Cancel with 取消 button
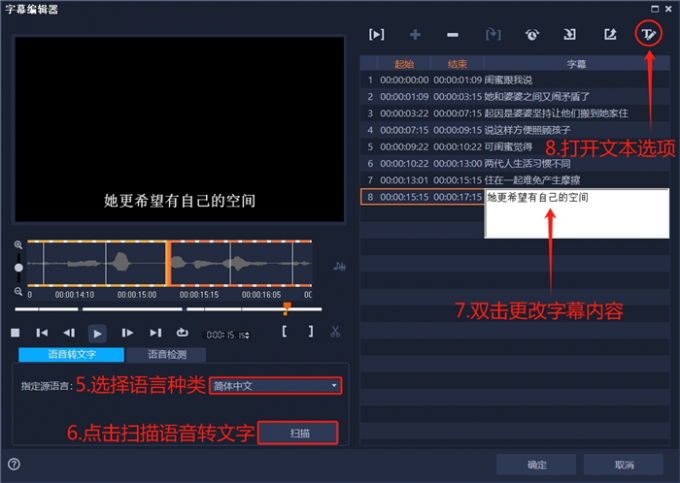 [x=624, y=465]
